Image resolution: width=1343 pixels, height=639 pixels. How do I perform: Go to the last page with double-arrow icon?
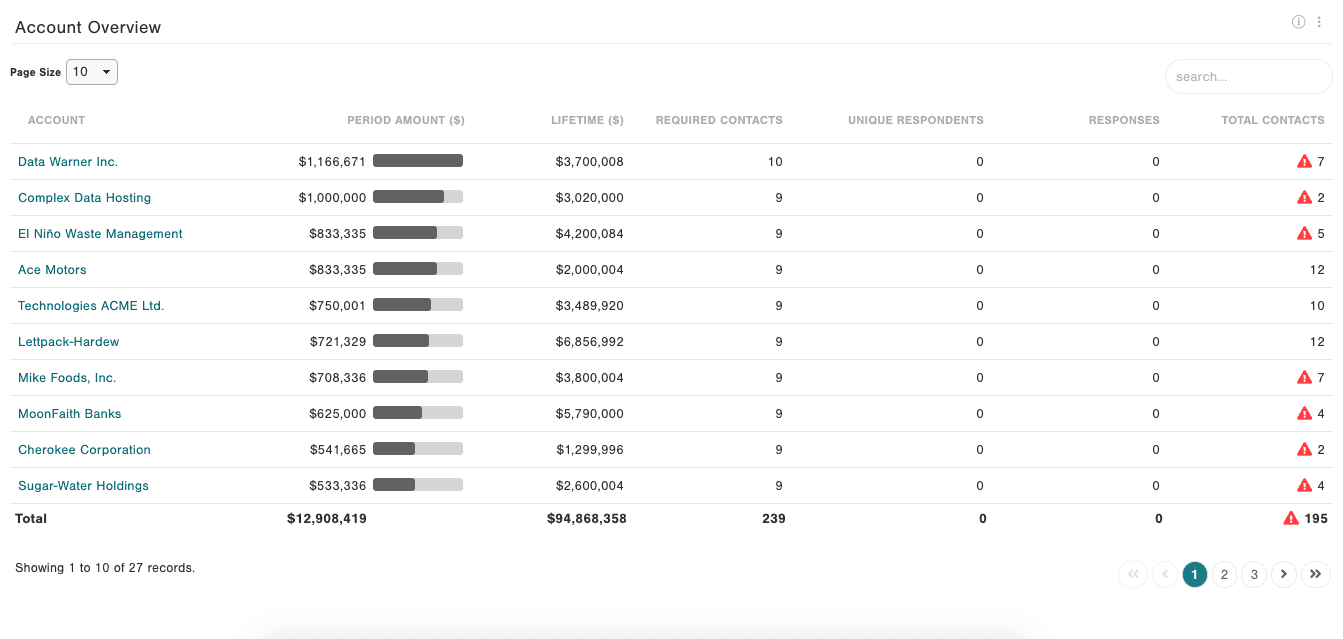1316,574
